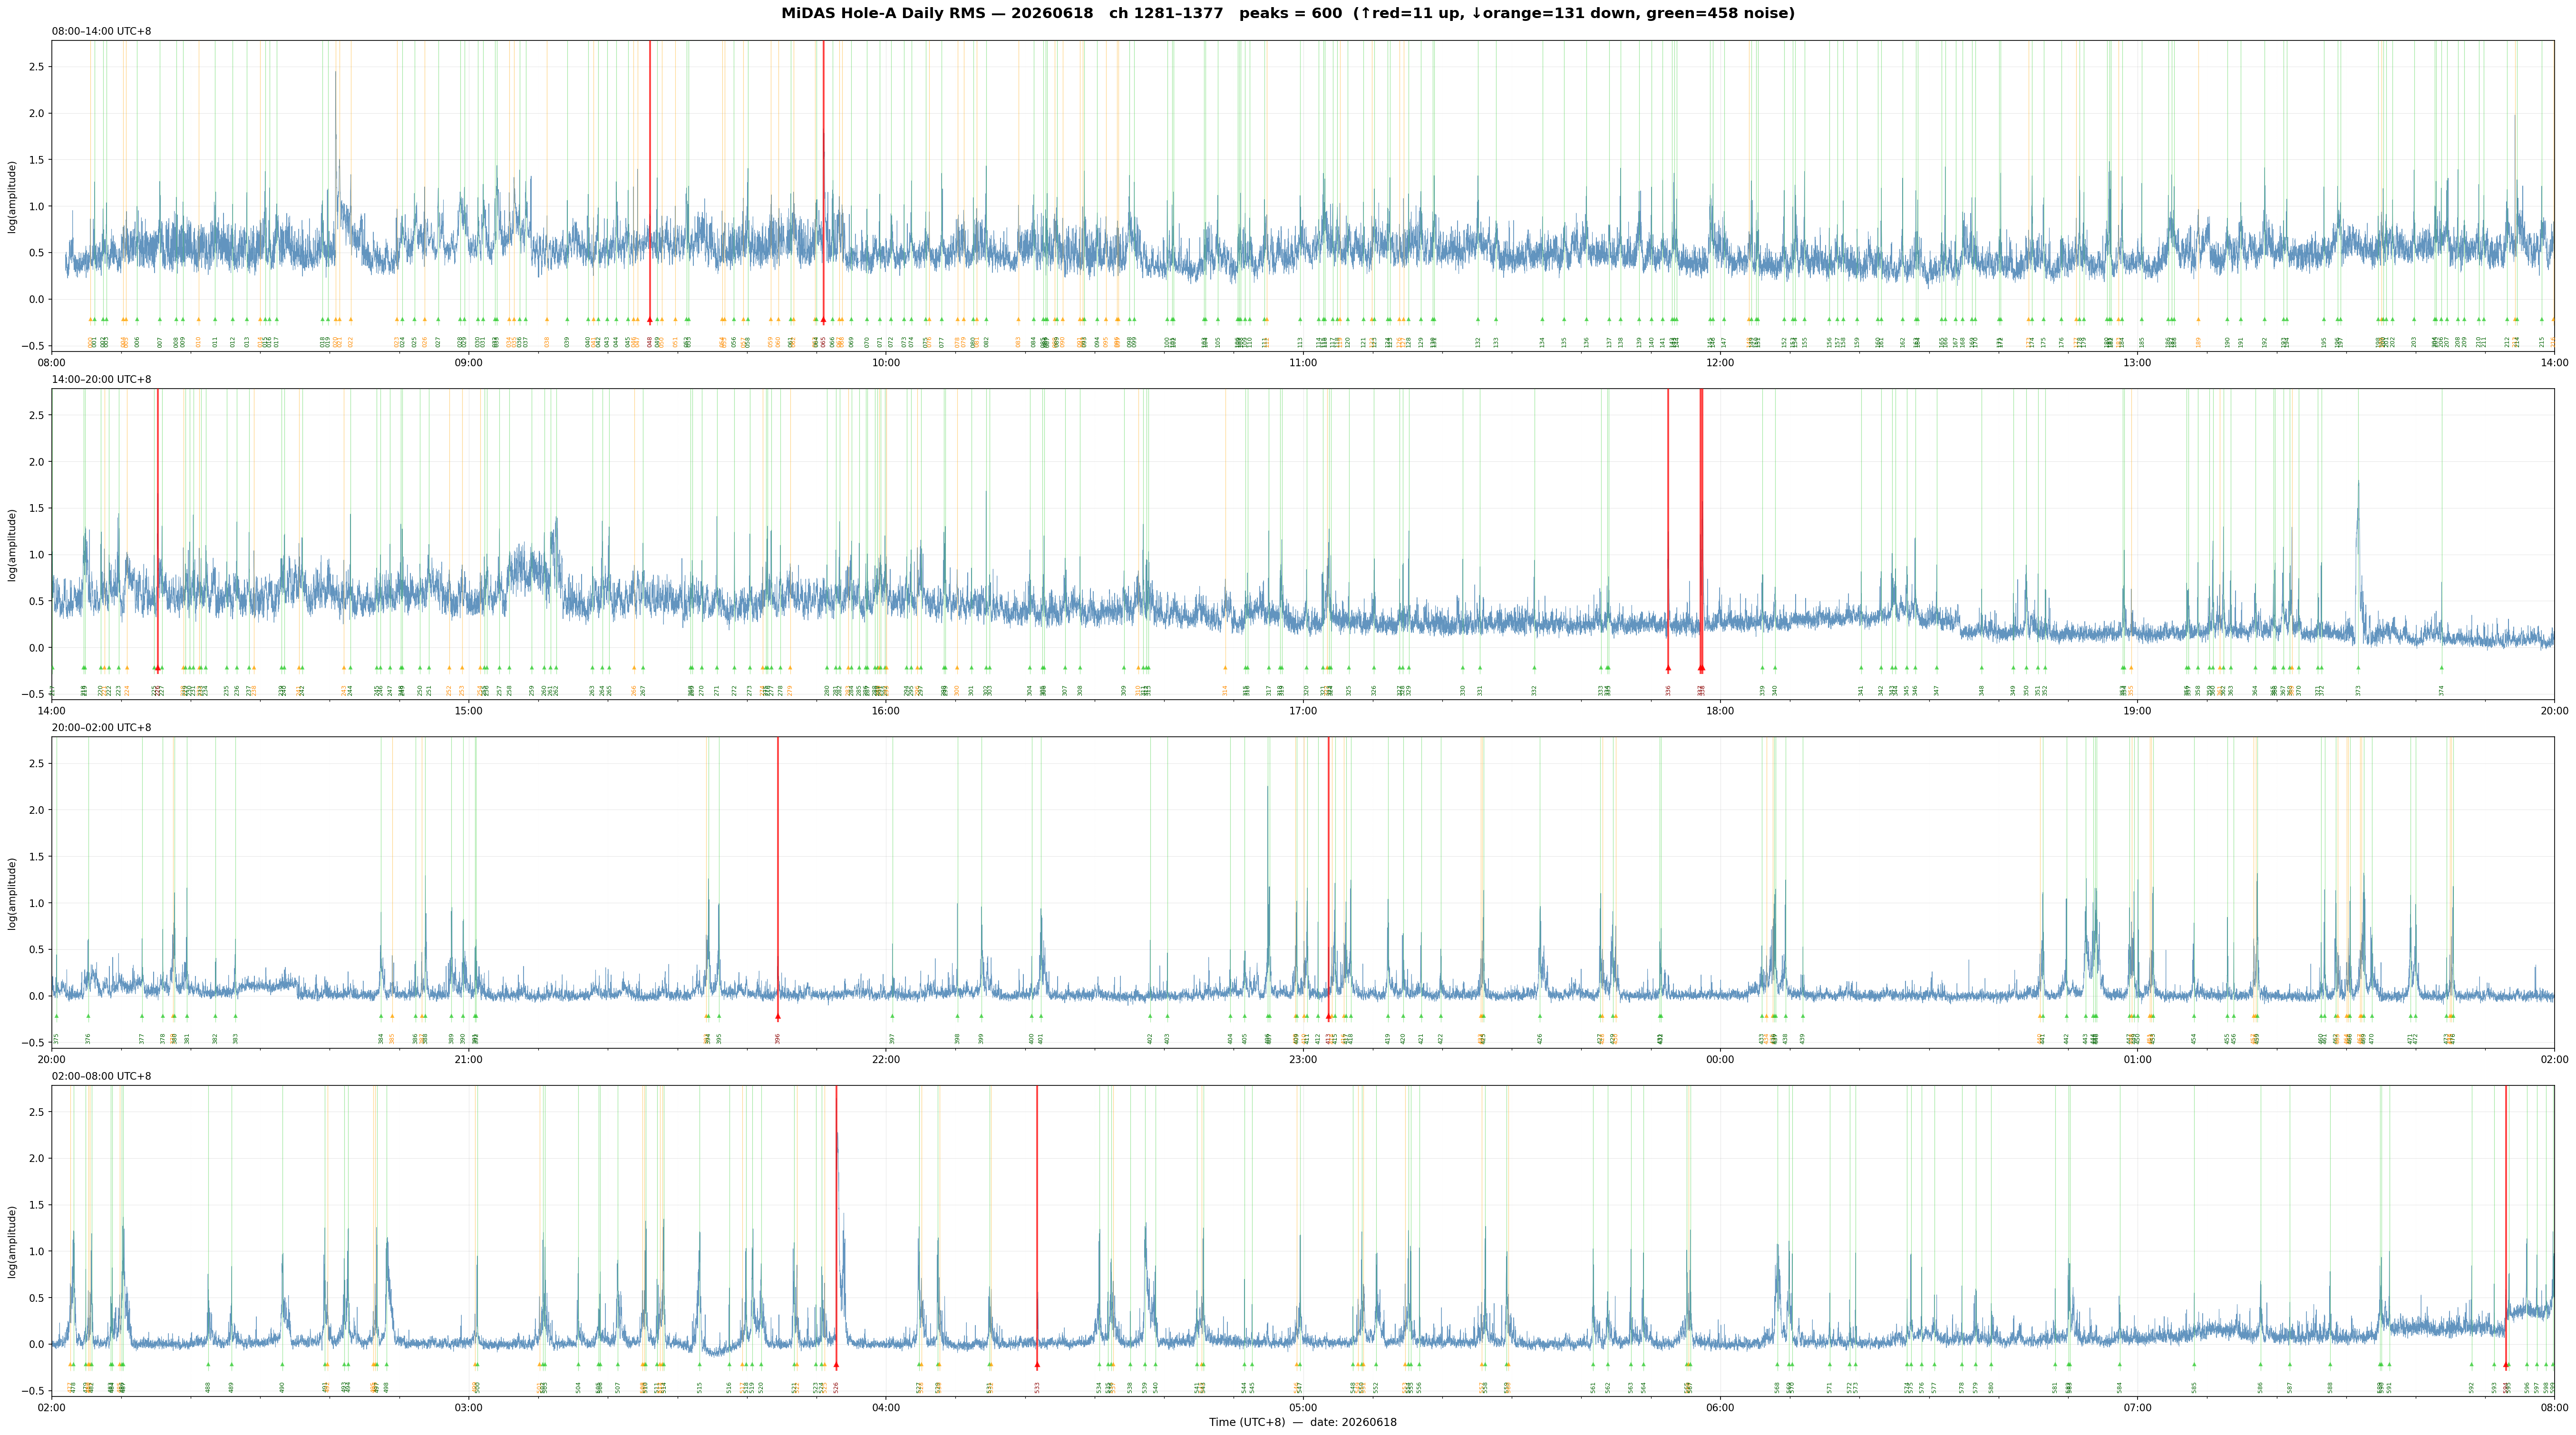The image size is (2576, 1435).
Task: Click the 16:00 x-axis tick label
Action: point(886,711)
